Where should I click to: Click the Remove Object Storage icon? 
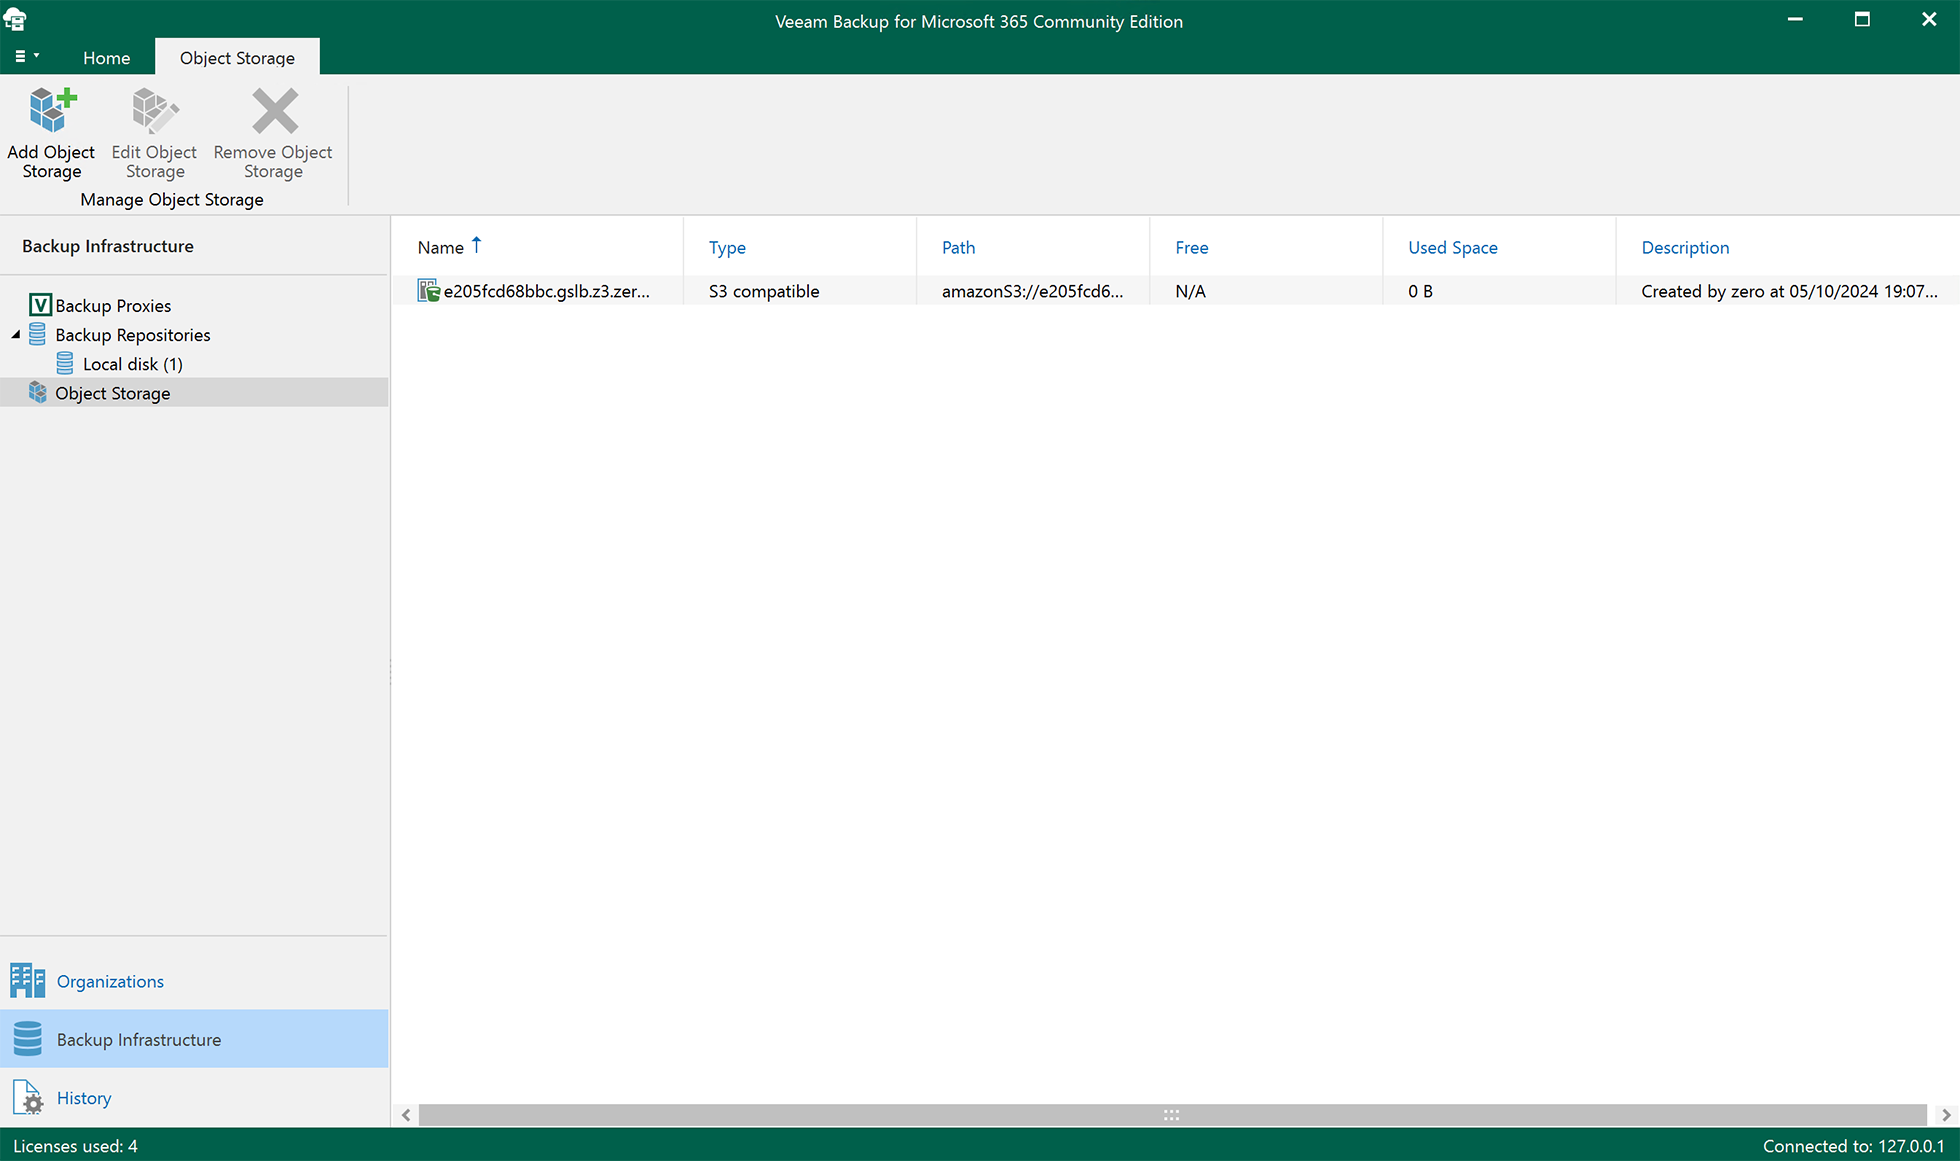pyautogui.click(x=272, y=110)
